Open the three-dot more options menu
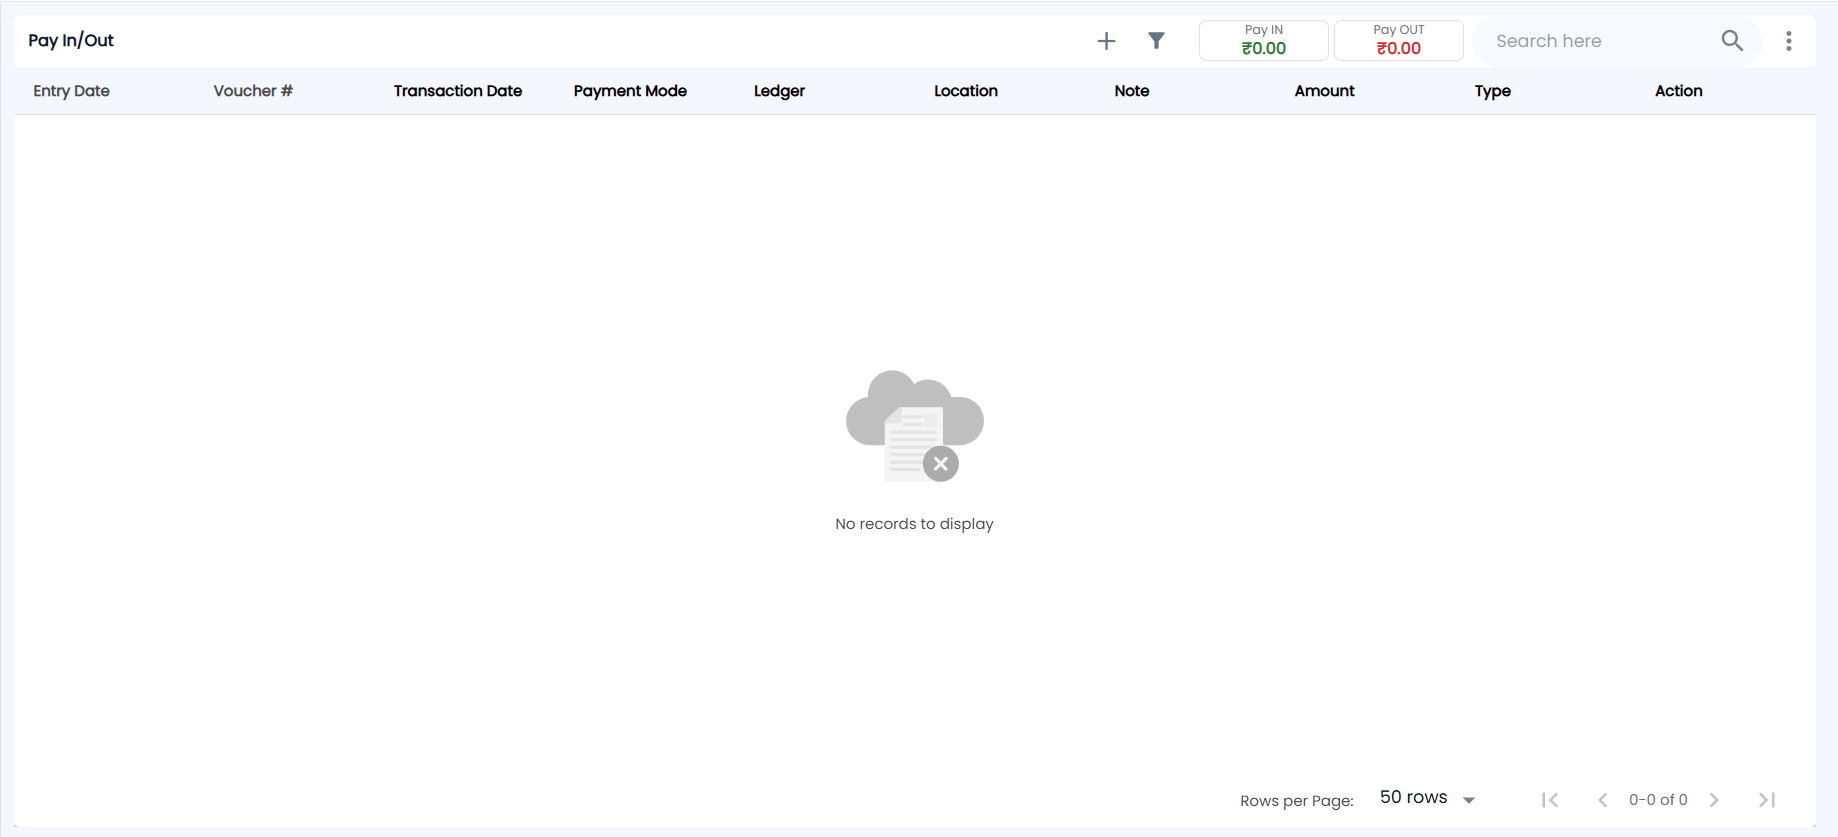 click(1789, 41)
